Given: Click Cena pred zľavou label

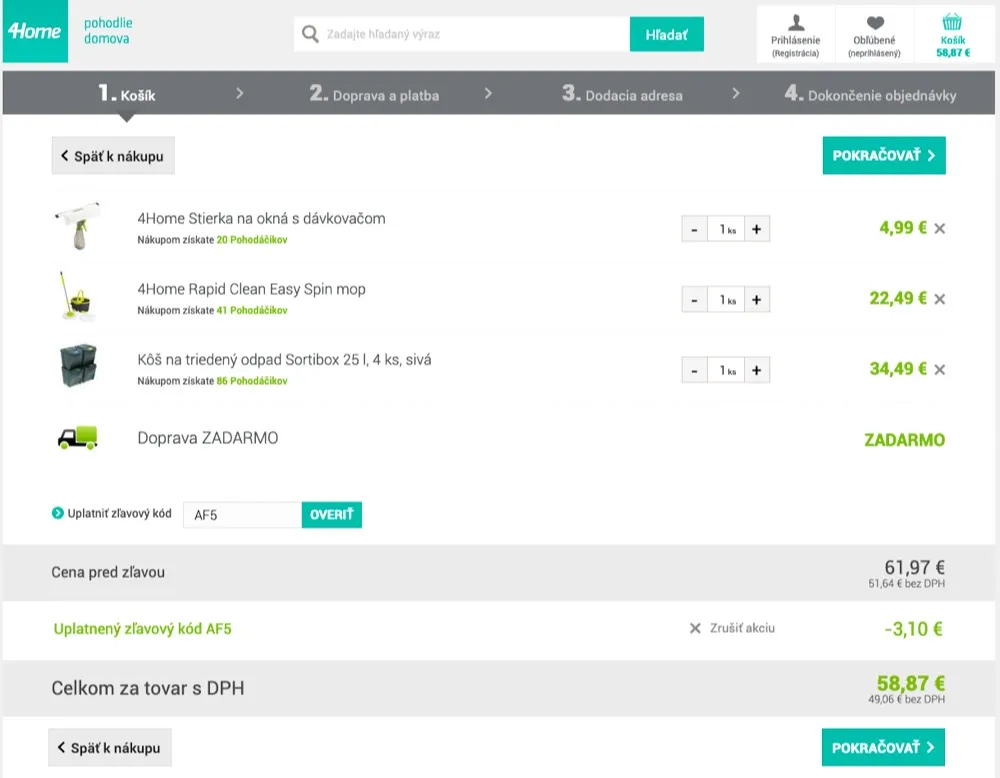Looking at the screenshot, I should pyautogui.click(x=108, y=573).
